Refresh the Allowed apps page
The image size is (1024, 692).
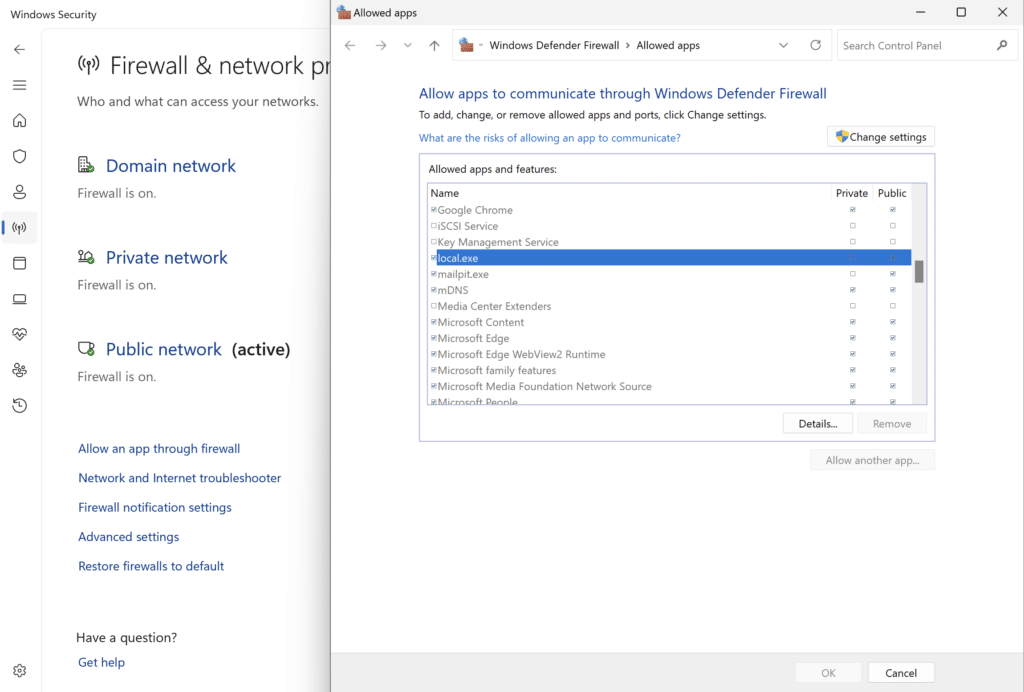pyautogui.click(x=815, y=45)
